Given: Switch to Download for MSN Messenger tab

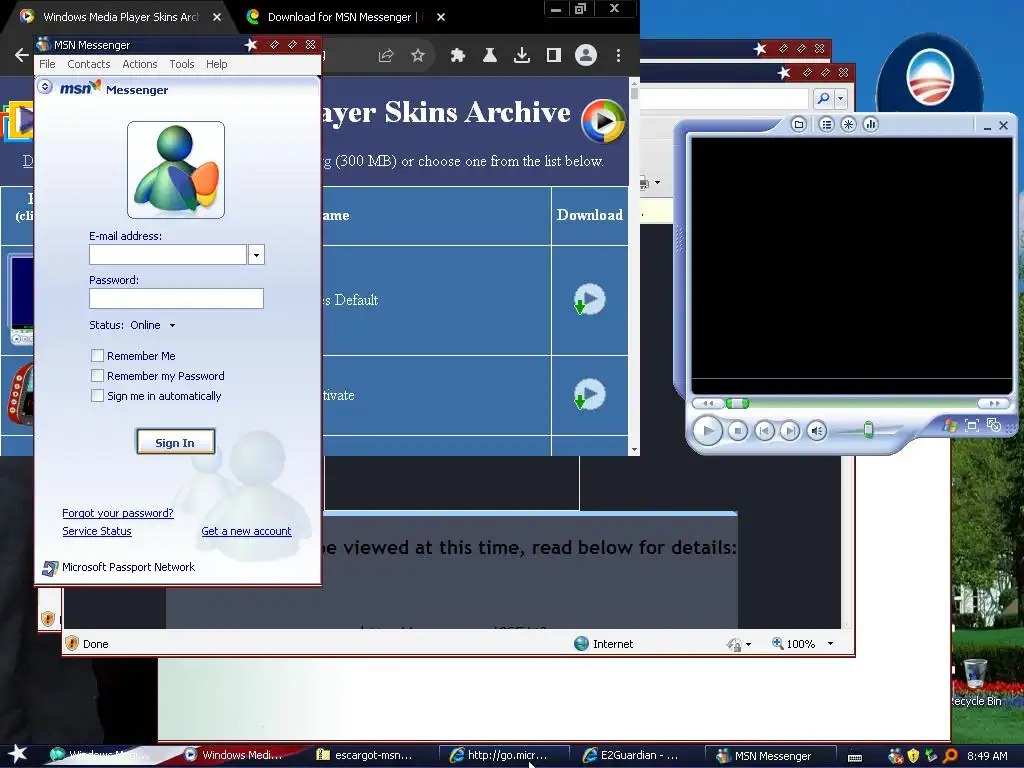Looking at the screenshot, I should coord(340,17).
